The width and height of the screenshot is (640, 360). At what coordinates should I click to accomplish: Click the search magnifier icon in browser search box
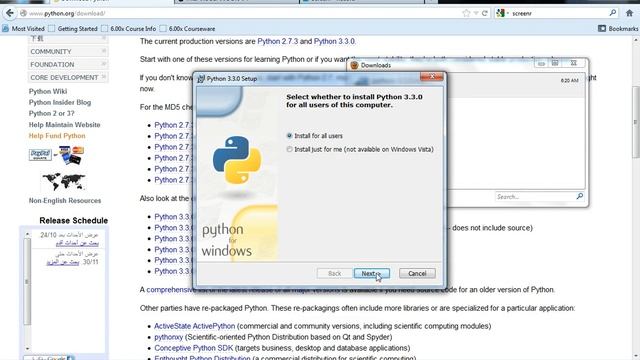click(x=613, y=13)
